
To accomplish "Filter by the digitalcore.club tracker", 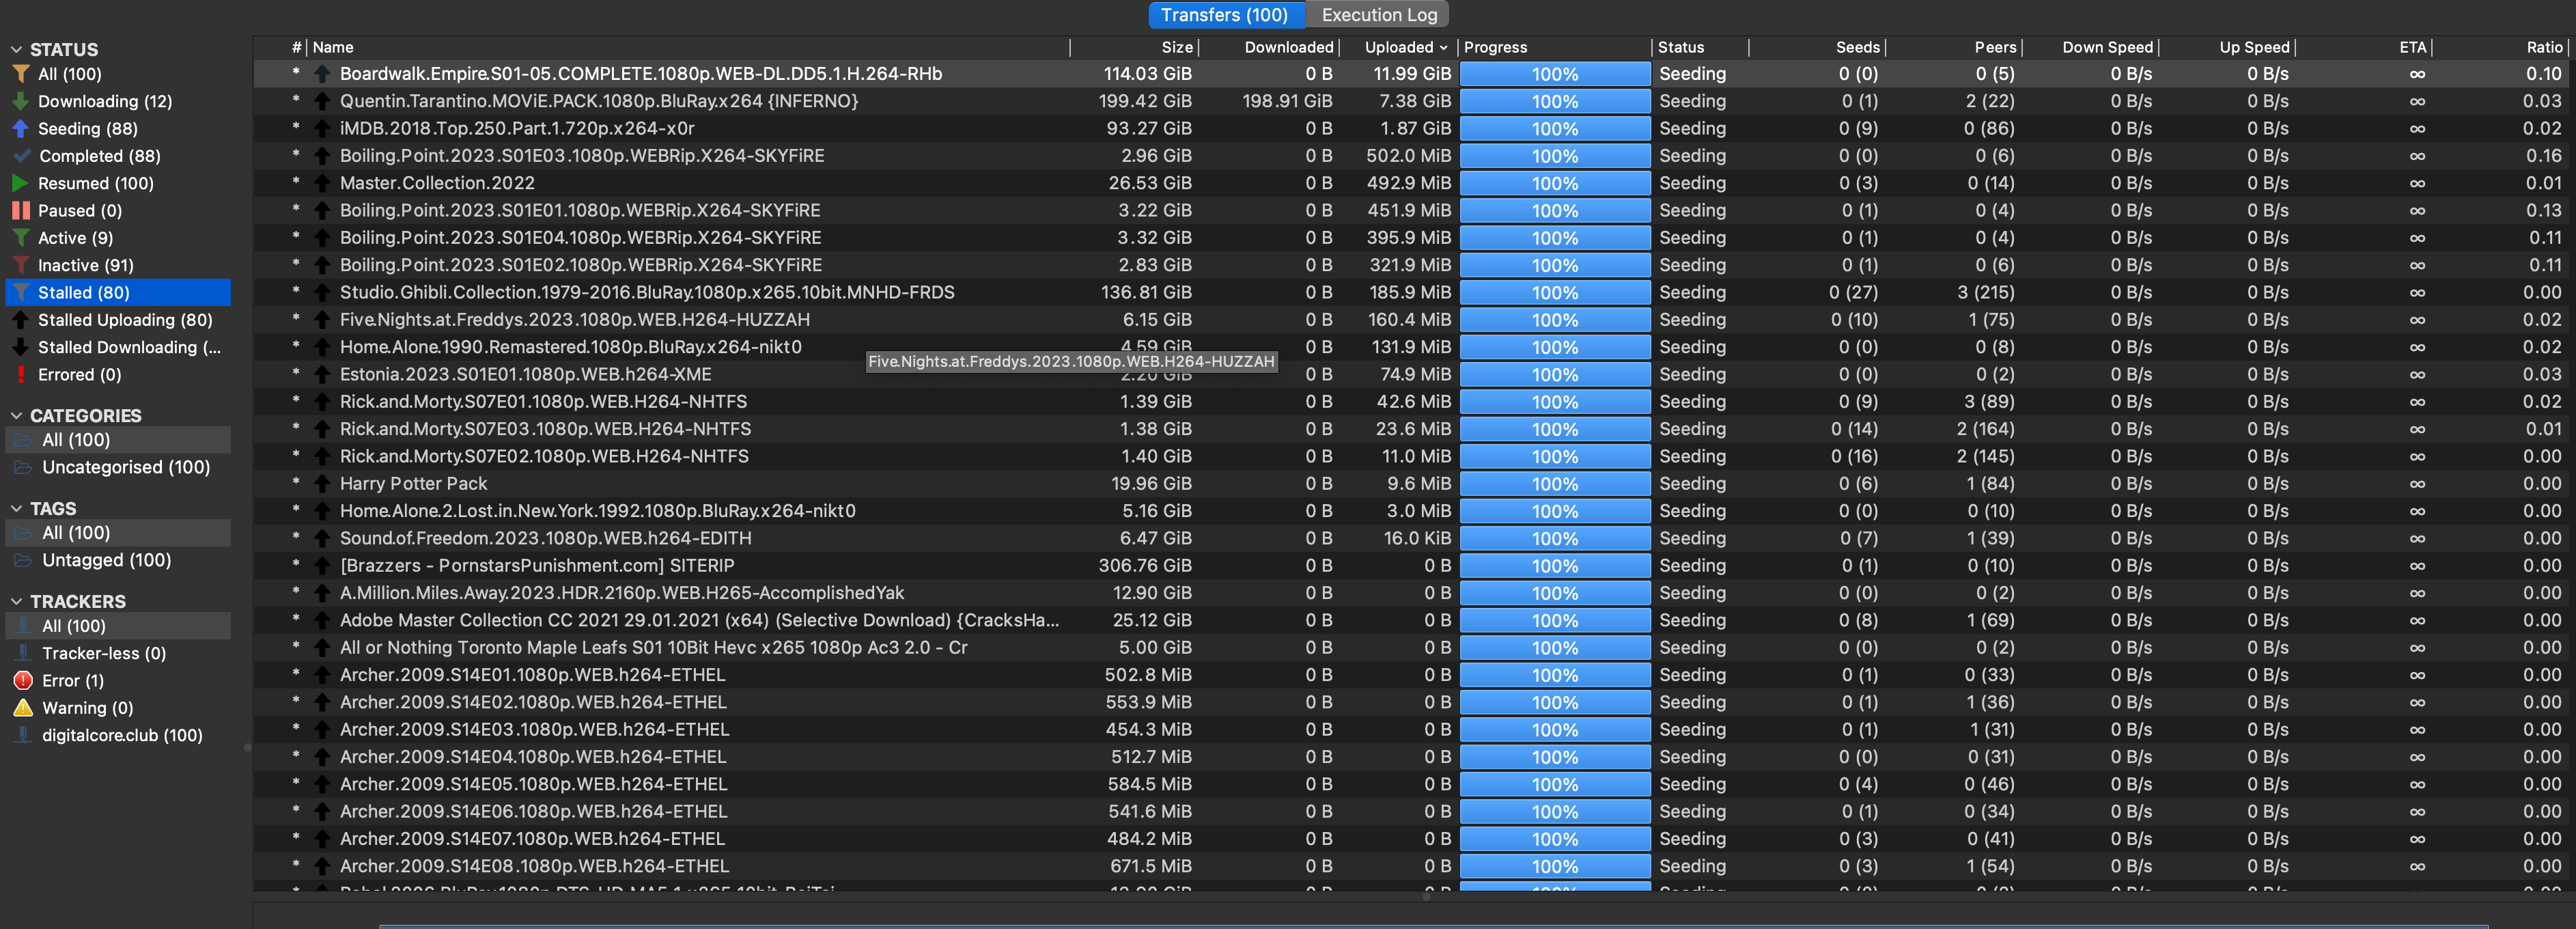I will pyautogui.click(x=122, y=735).
